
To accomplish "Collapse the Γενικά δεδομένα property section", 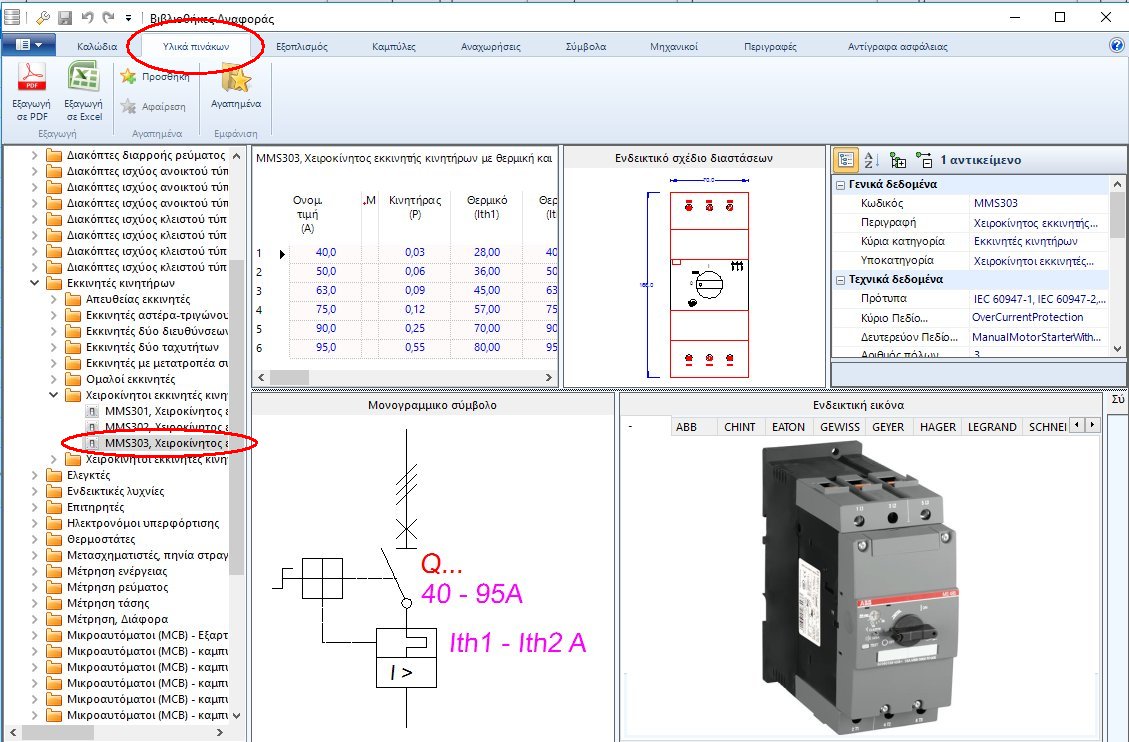I will click(842, 183).
